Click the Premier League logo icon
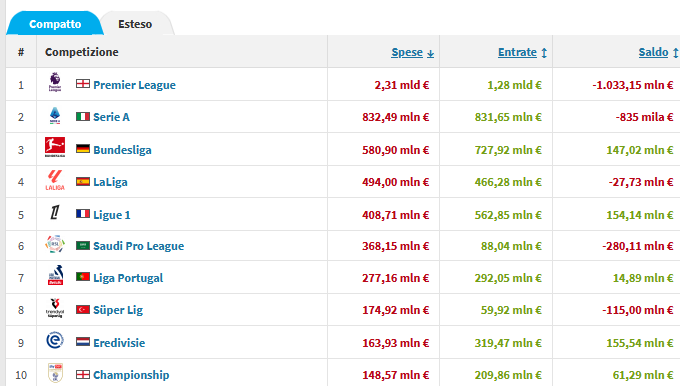Image resolution: width=680 pixels, height=386 pixels. tap(55, 82)
